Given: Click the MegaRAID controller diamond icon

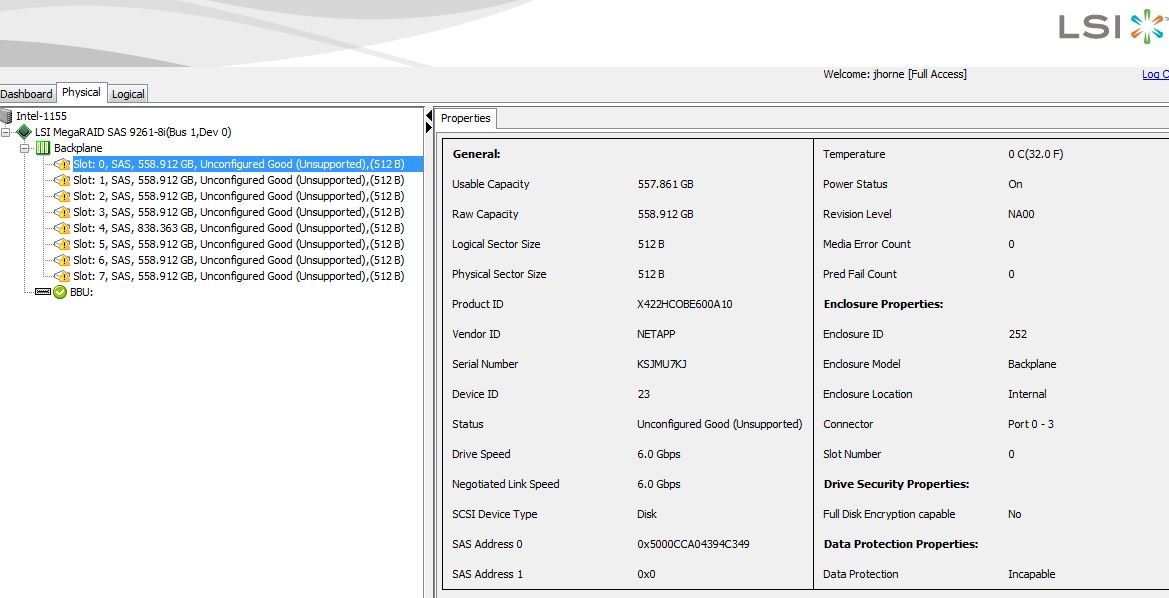Looking at the screenshot, I should tap(24, 132).
